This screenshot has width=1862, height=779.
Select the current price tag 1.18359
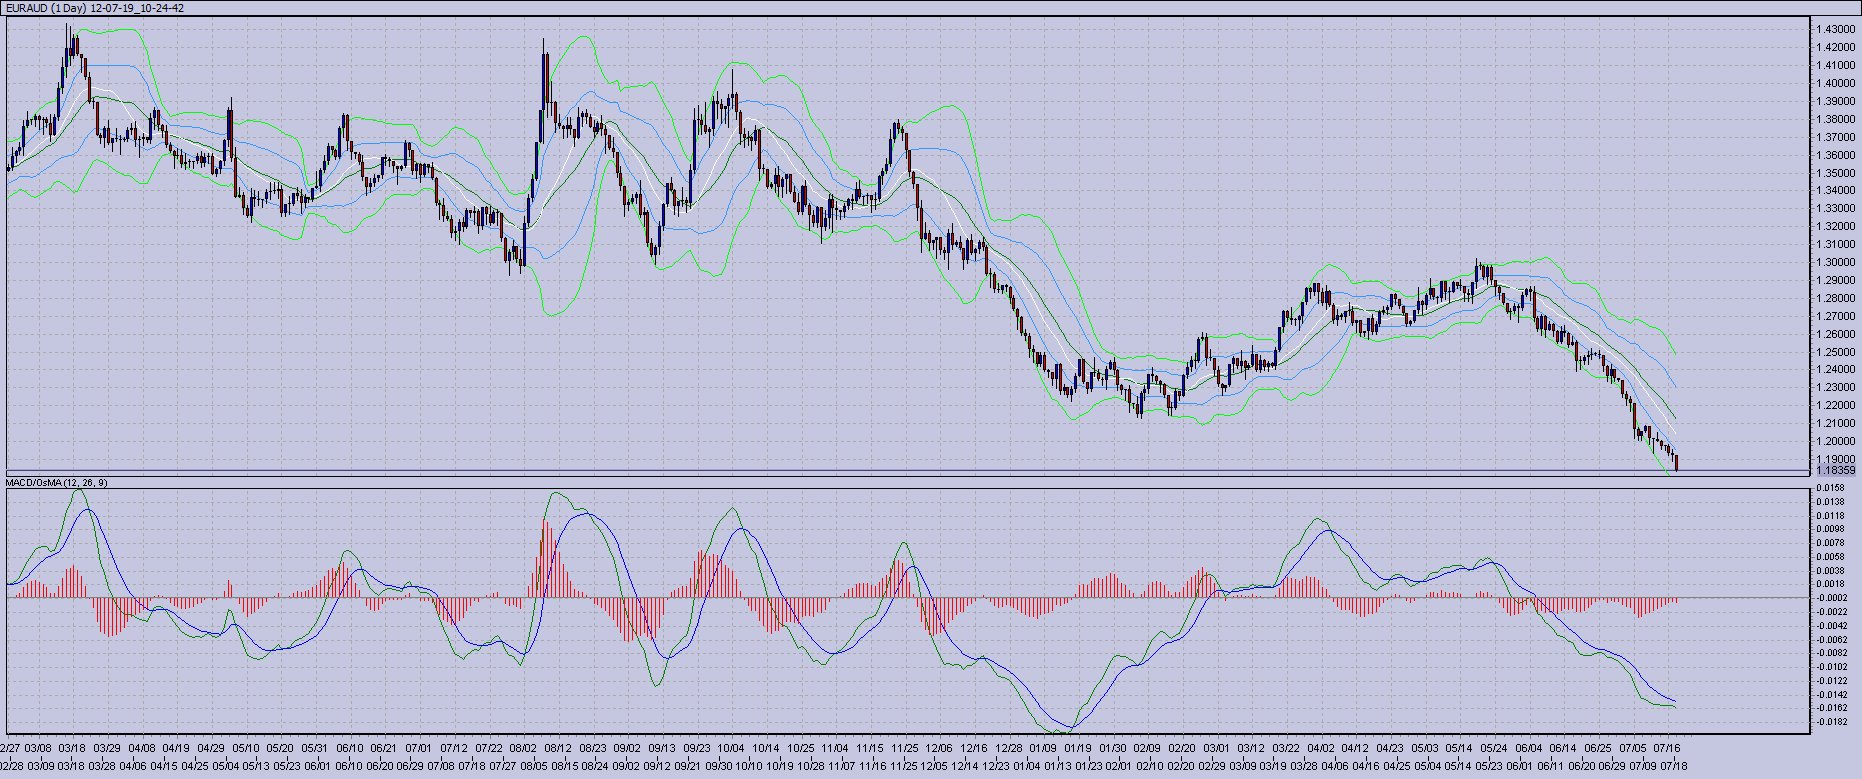(1835, 469)
